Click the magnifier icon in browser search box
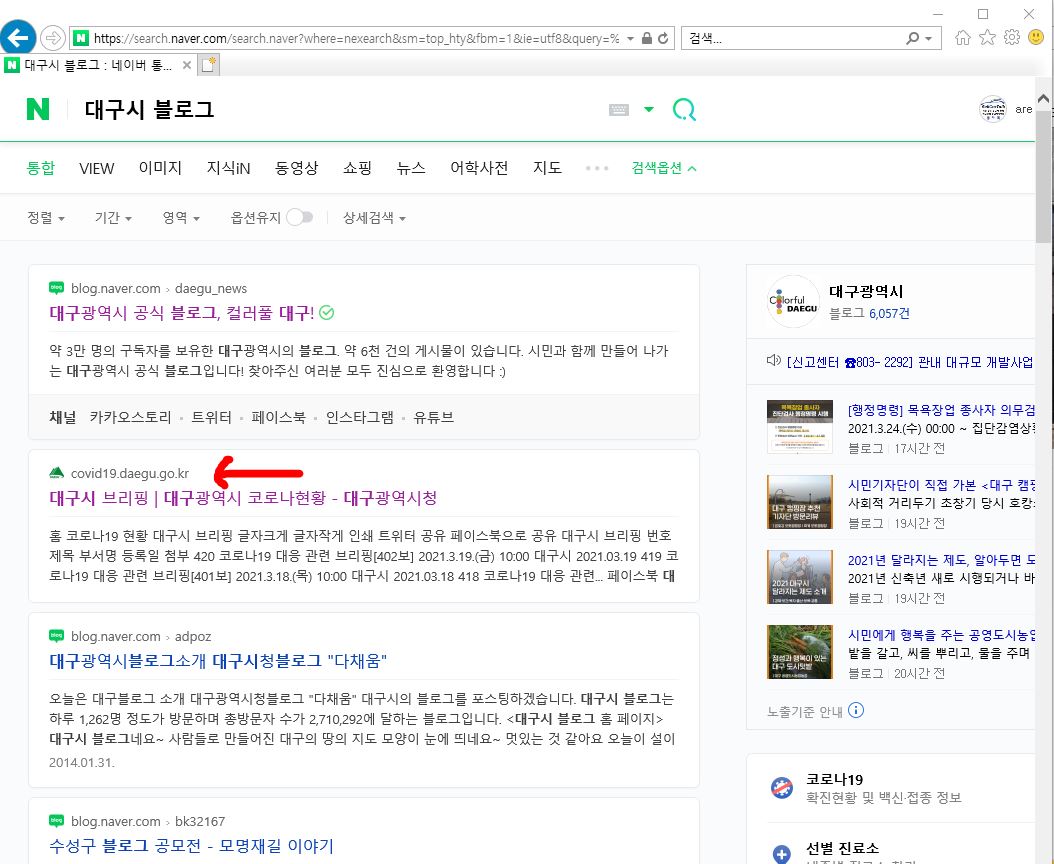The height and width of the screenshot is (864, 1054). (912, 38)
